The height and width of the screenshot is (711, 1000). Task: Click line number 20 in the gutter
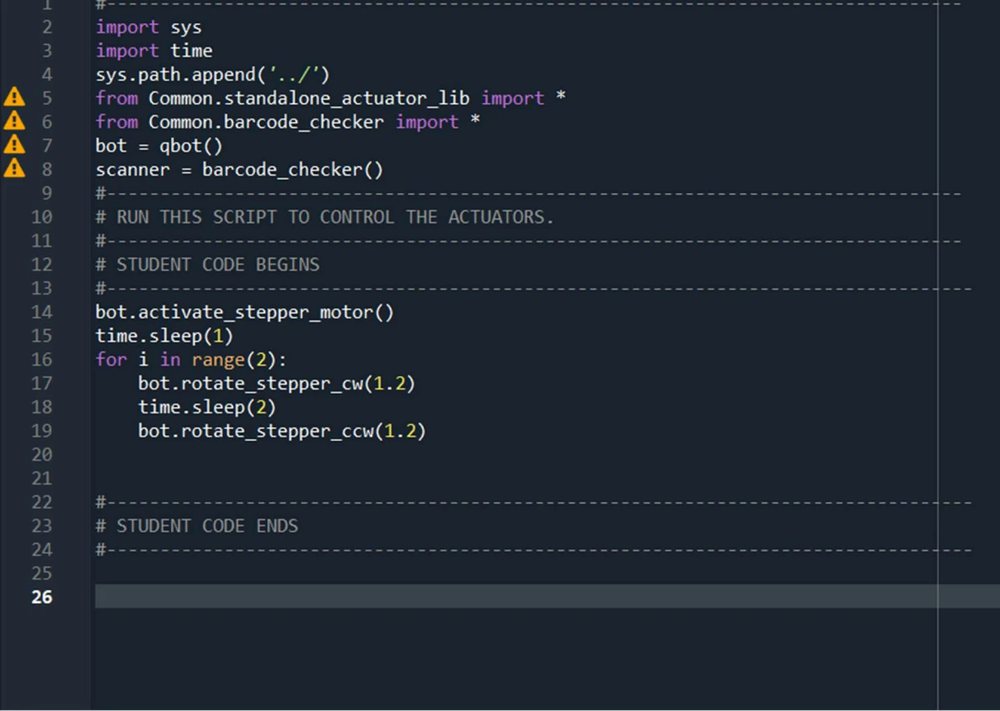(41, 455)
